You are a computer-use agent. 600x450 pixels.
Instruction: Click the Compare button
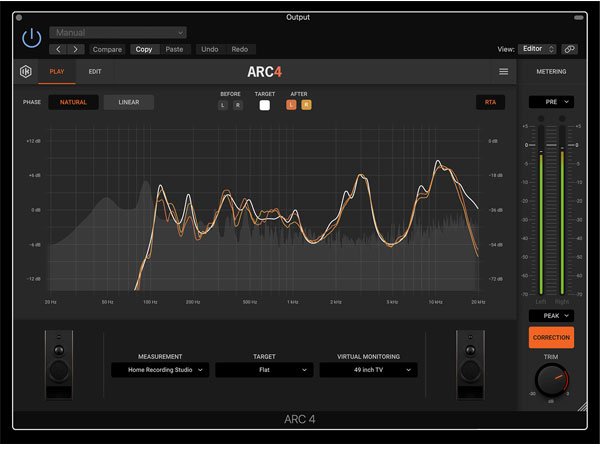[107, 49]
